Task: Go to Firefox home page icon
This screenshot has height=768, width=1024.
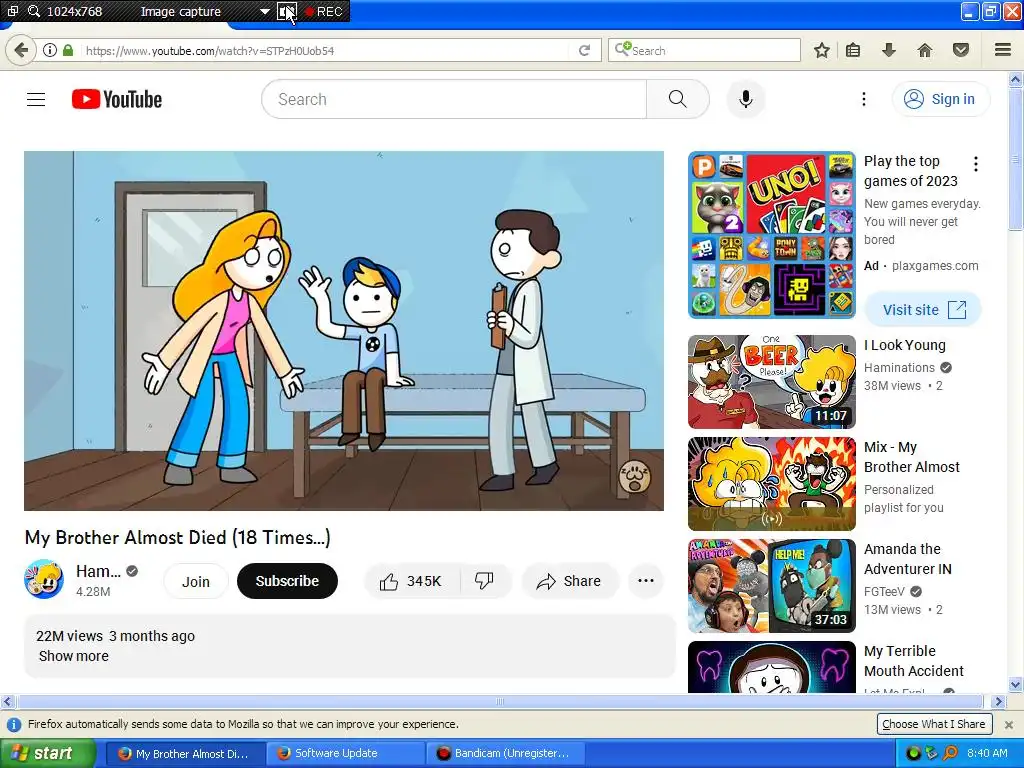Action: click(925, 50)
